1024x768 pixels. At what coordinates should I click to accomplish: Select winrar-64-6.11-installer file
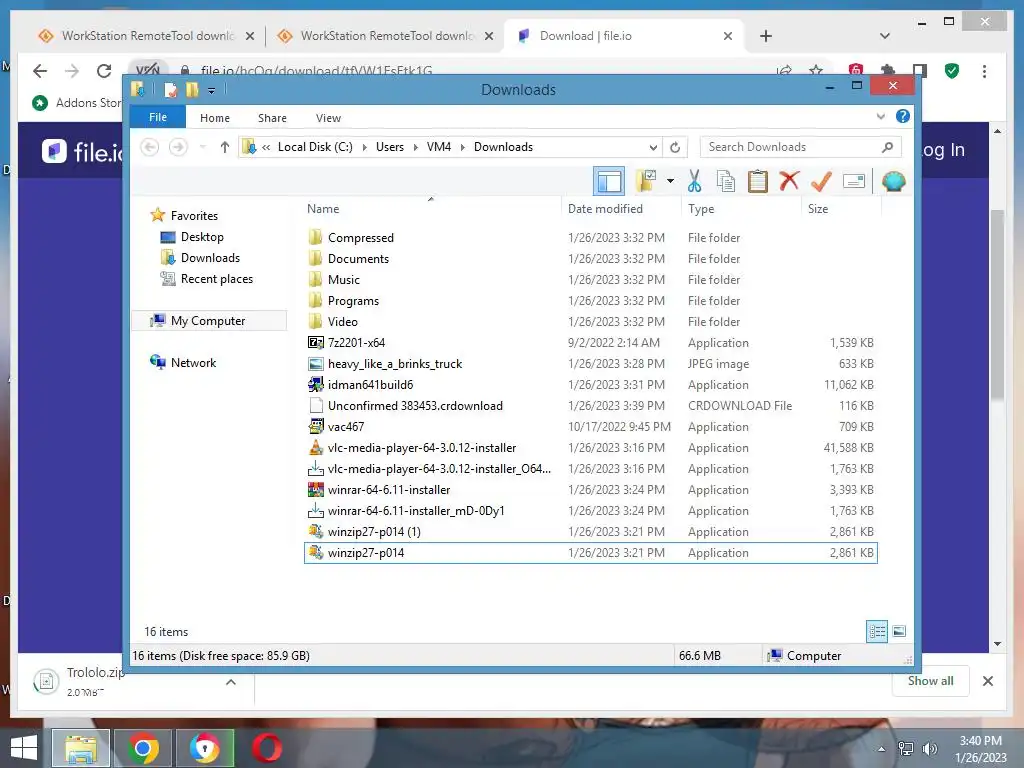(590, 490)
